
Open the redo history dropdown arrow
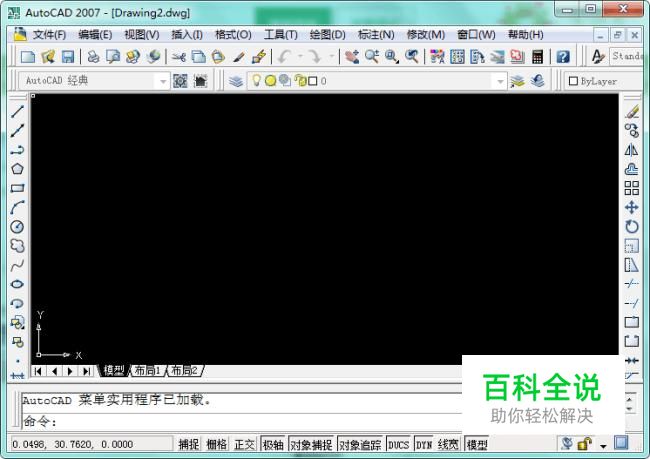point(331,56)
